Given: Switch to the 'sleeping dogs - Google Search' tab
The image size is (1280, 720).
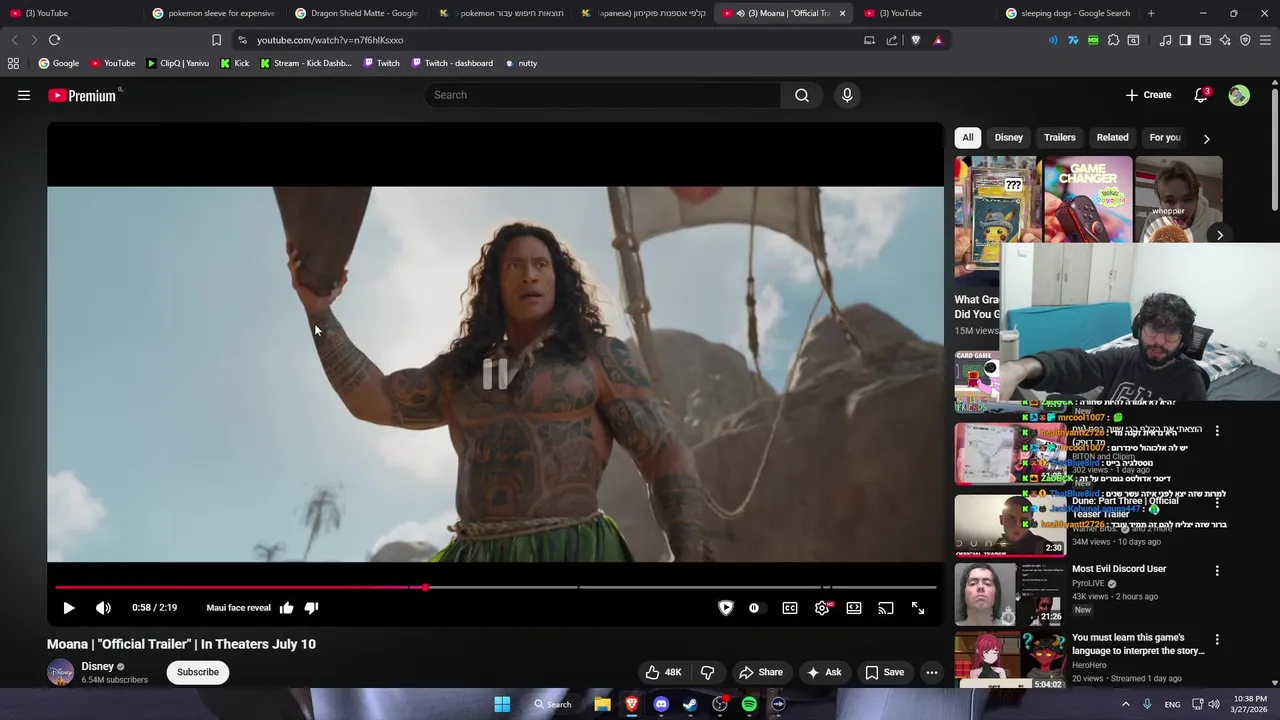Looking at the screenshot, I should [1067, 13].
